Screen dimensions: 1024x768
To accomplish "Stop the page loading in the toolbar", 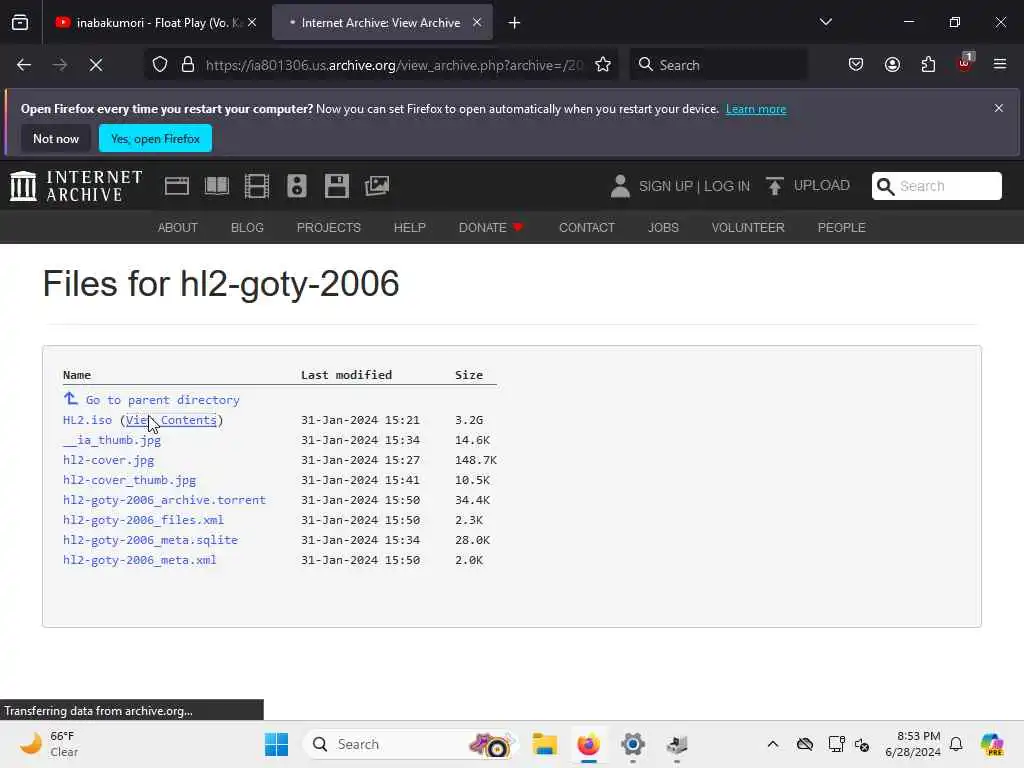I will click(x=96, y=65).
